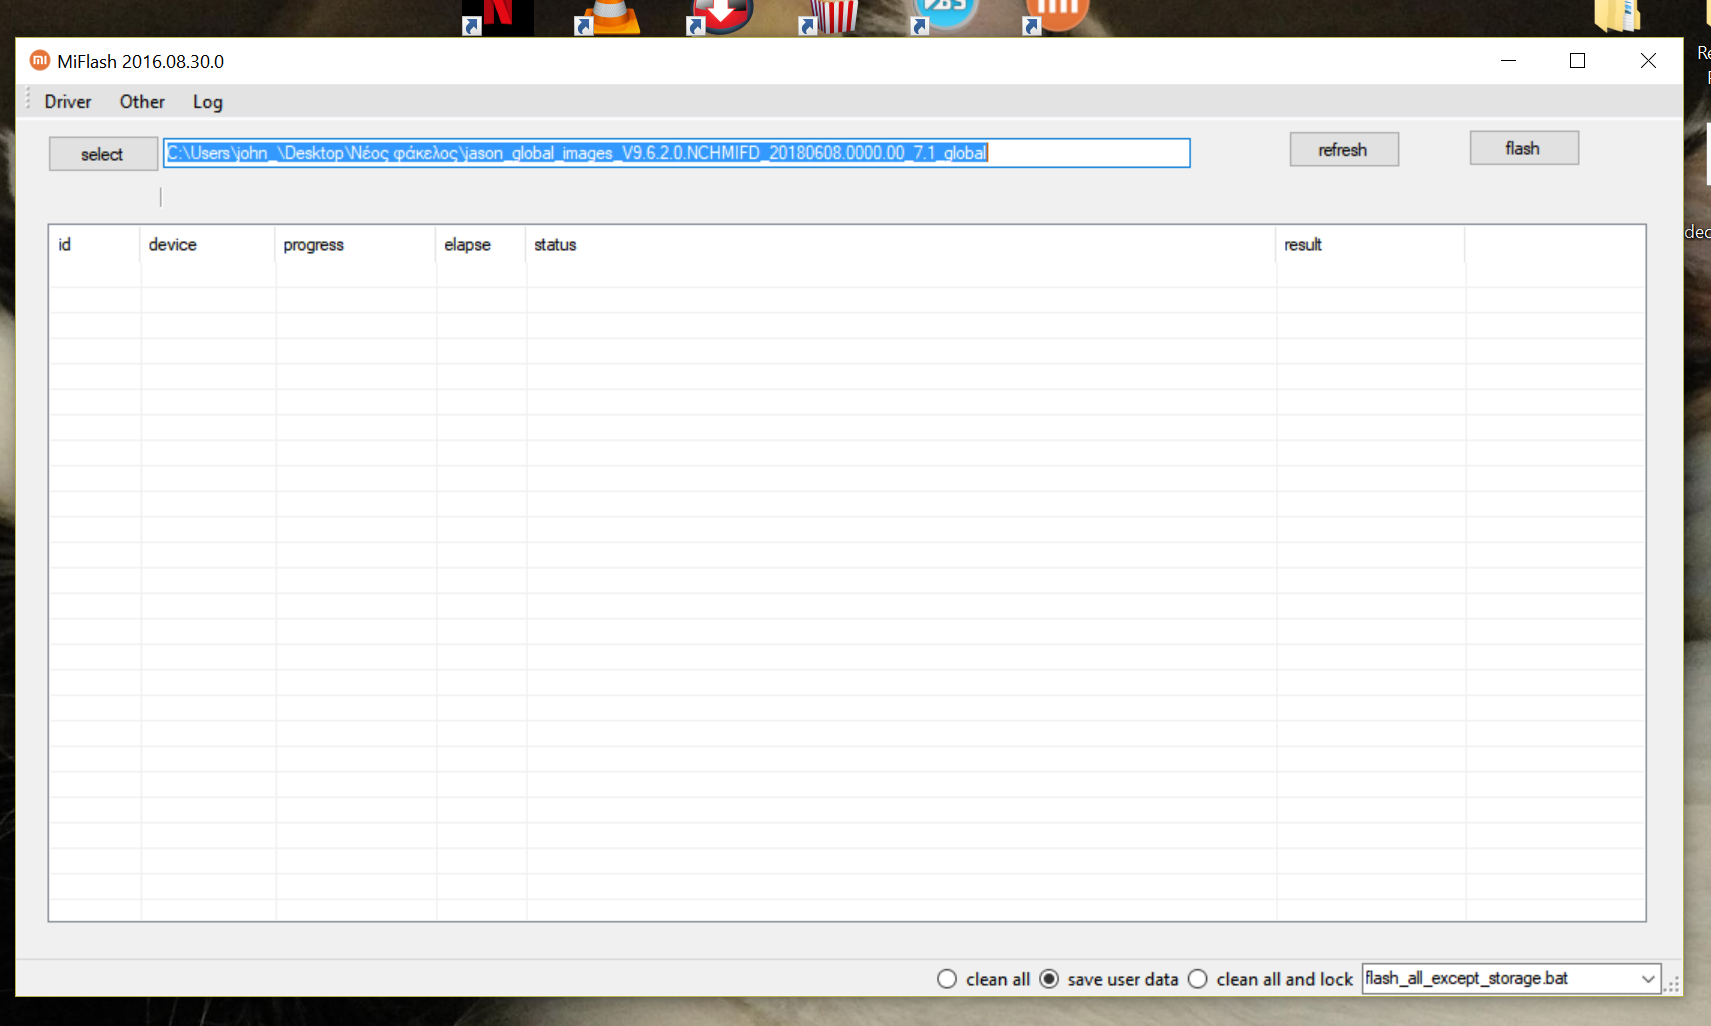Open the red download-arrow desktop shortcut
Screen dimensions: 1711x1026
(721, 17)
